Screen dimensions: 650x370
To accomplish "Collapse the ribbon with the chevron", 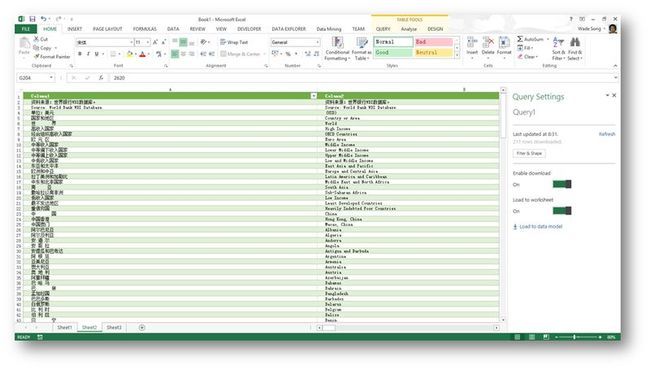I will [x=615, y=66].
